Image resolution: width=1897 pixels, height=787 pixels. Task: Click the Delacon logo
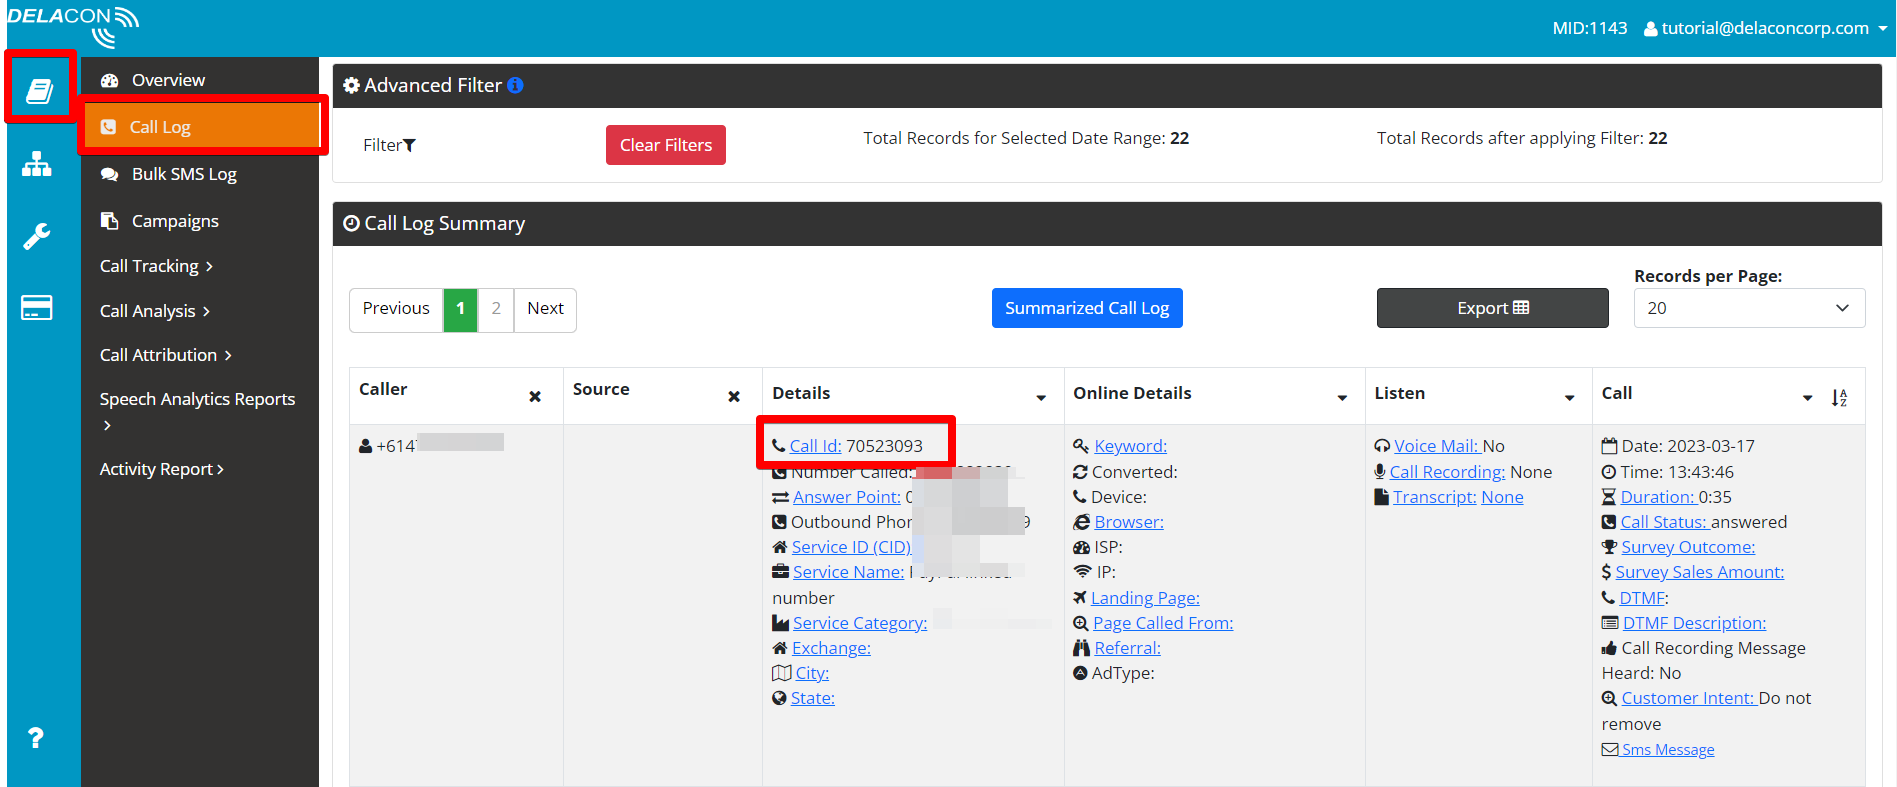tap(73, 26)
